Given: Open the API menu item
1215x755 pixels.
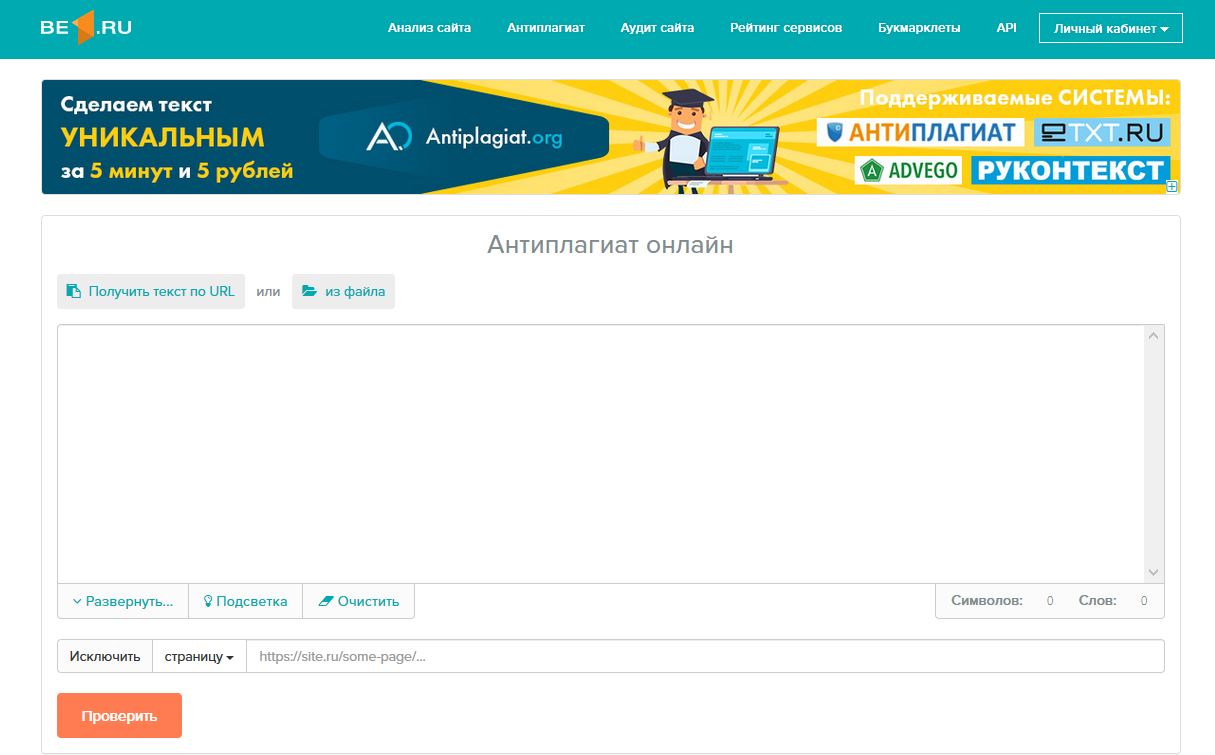Looking at the screenshot, I should coord(1007,28).
